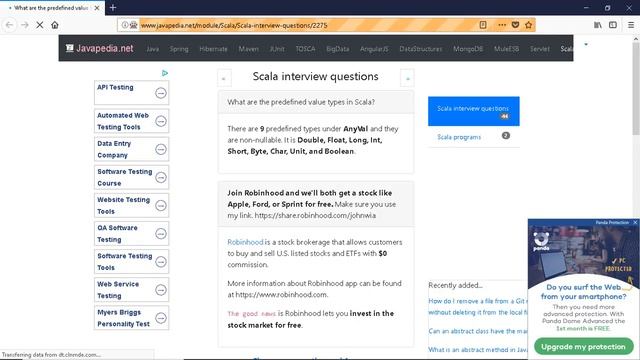Open 'How do I remove a file from a Git' link
Viewport: 640px width, 360px height.
pos(478,307)
